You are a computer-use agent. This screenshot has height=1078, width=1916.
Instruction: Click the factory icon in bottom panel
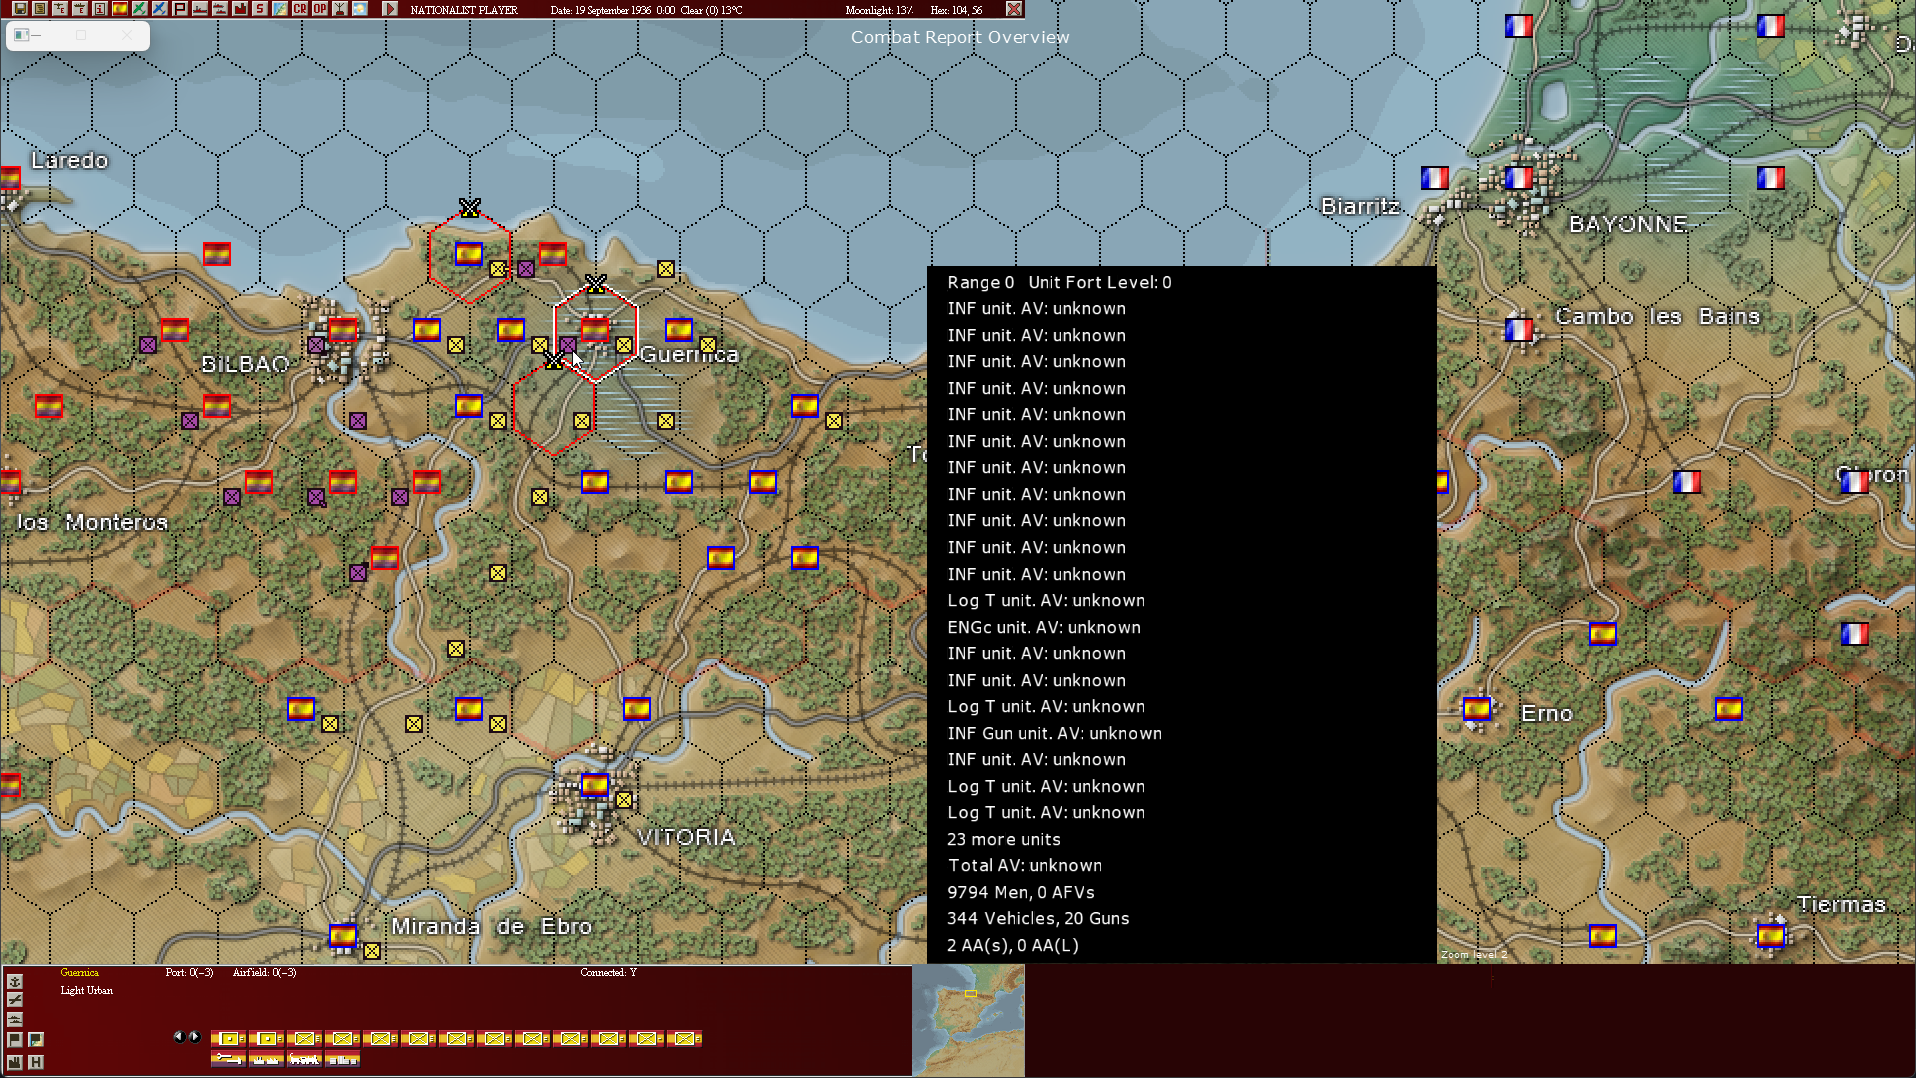(15, 1062)
